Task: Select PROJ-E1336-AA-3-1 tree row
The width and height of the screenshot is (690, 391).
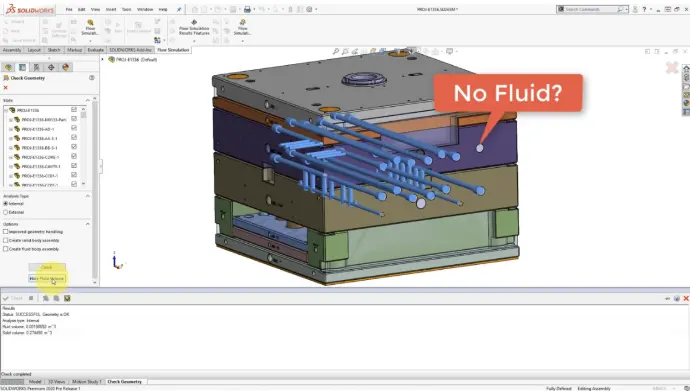Action: click(39, 139)
